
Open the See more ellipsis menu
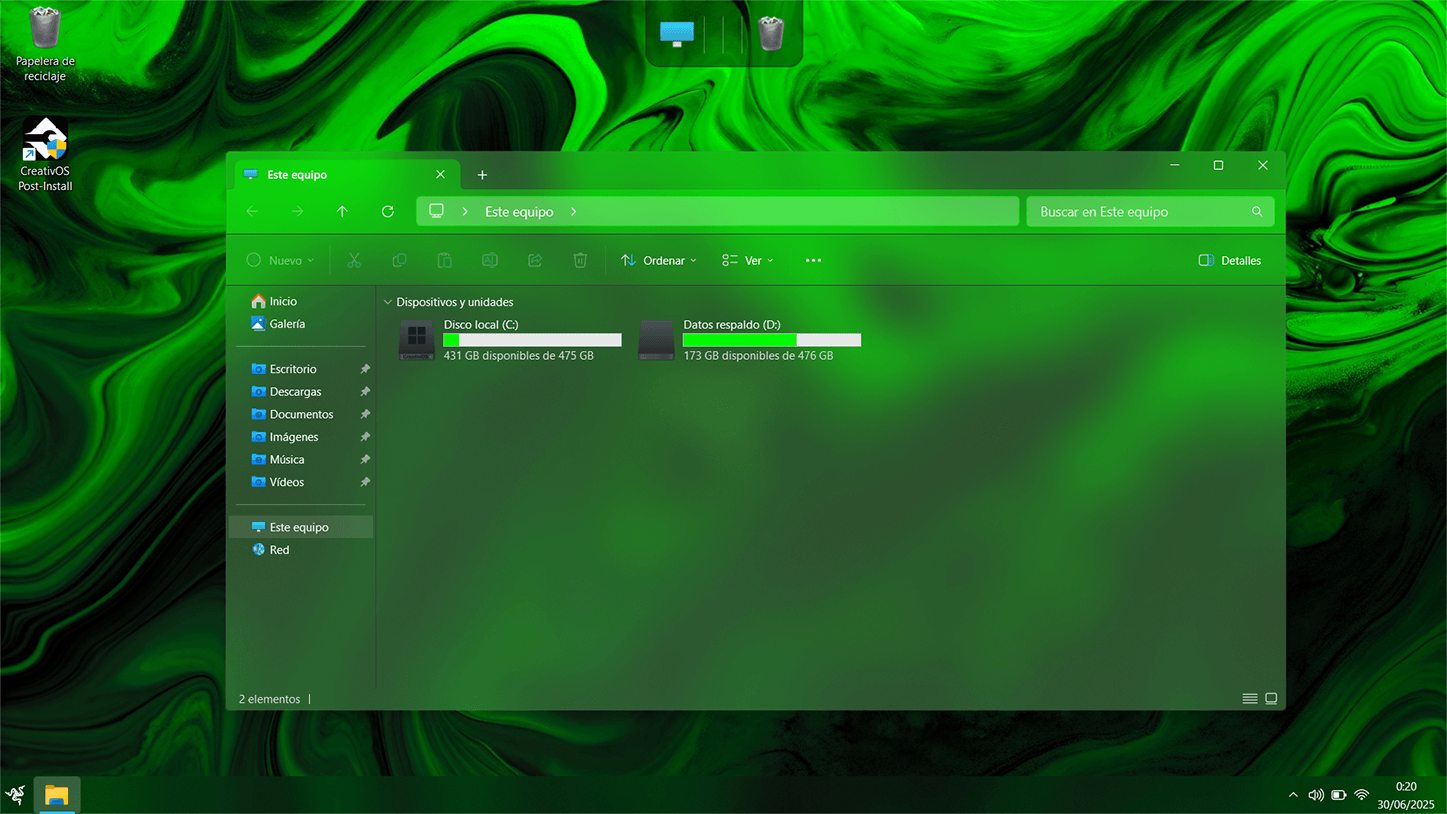[x=813, y=261]
